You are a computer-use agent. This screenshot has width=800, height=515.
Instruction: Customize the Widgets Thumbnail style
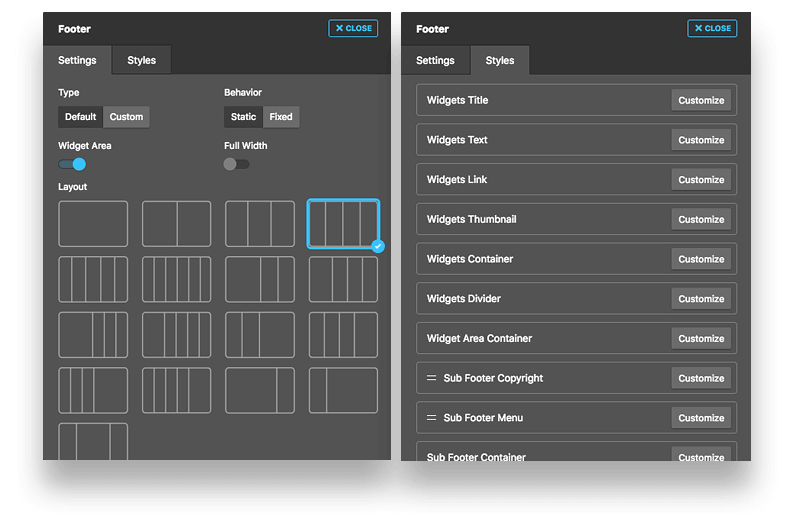[701, 219]
